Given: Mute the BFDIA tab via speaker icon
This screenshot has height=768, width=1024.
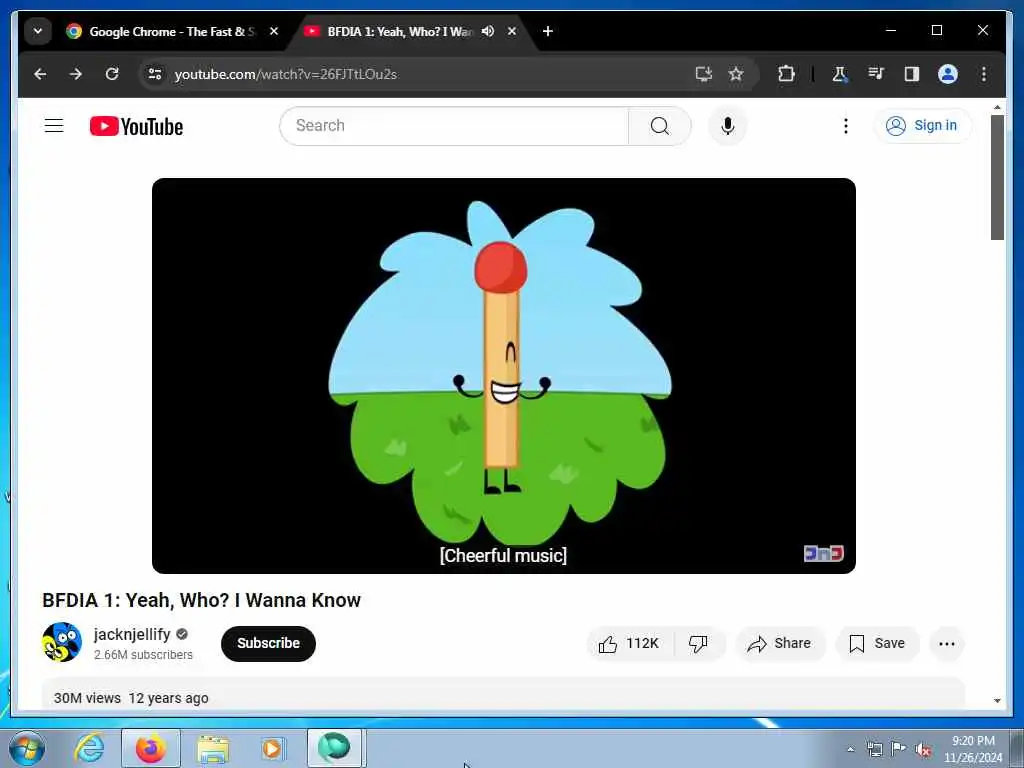Looking at the screenshot, I should pyautogui.click(x=488, y=31).
